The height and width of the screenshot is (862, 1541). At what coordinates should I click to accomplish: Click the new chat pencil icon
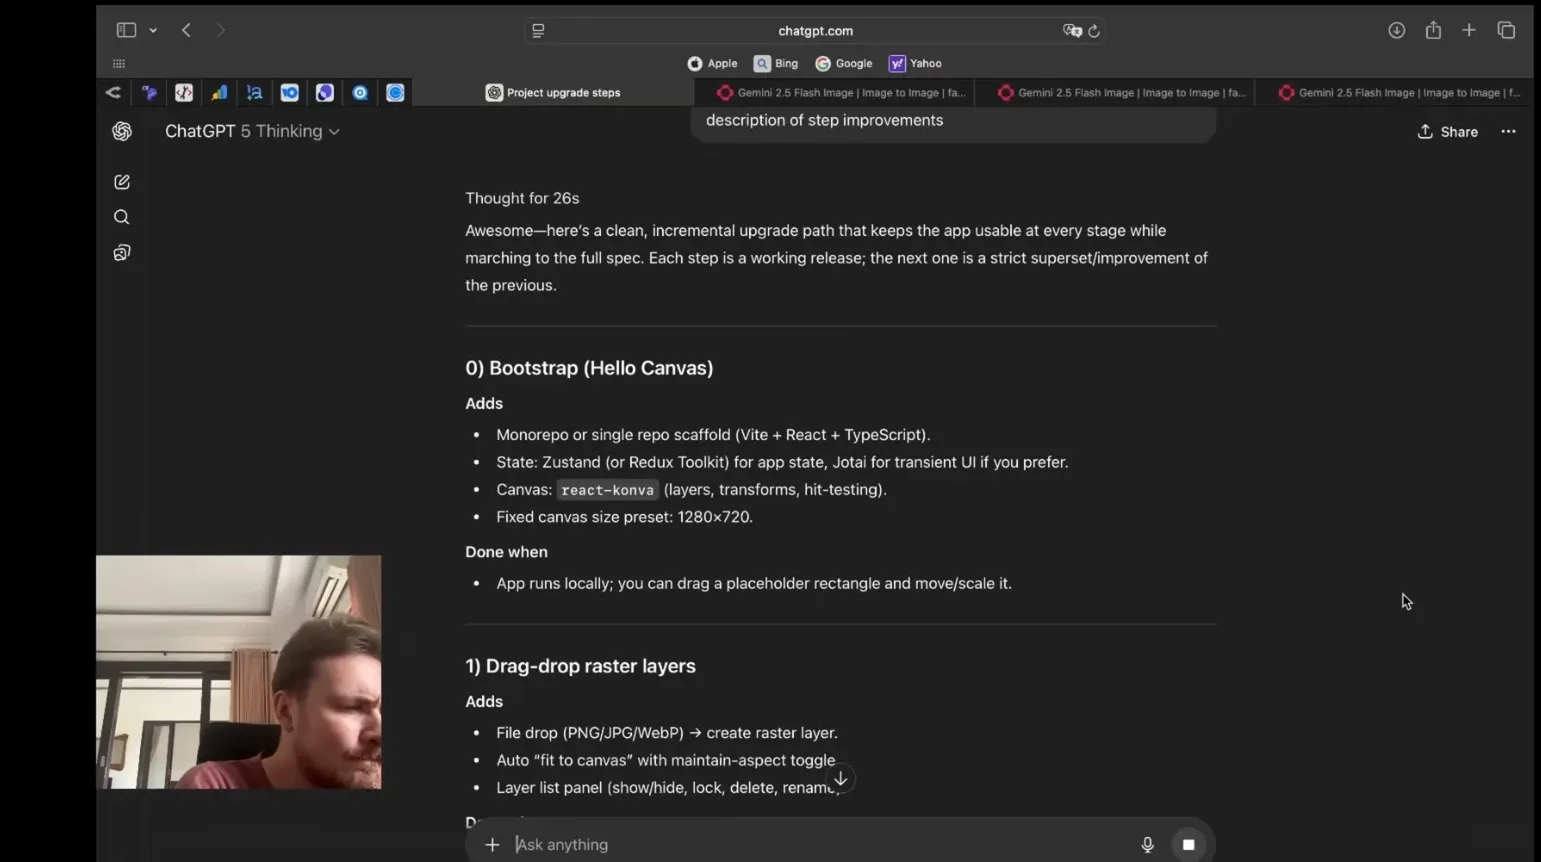coord(122,182)
